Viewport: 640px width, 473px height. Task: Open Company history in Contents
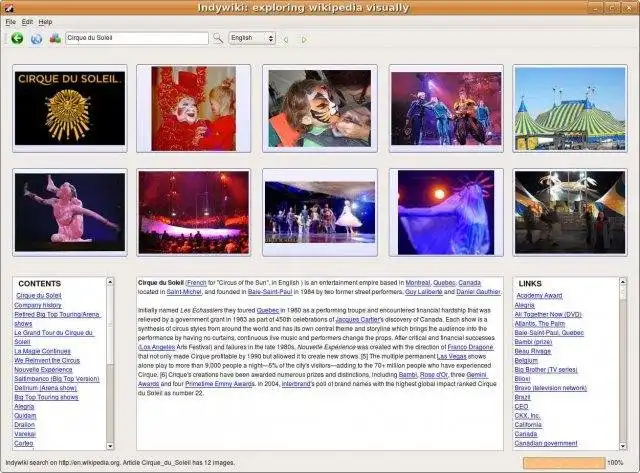pyautogui.click(x=38, y=305)
